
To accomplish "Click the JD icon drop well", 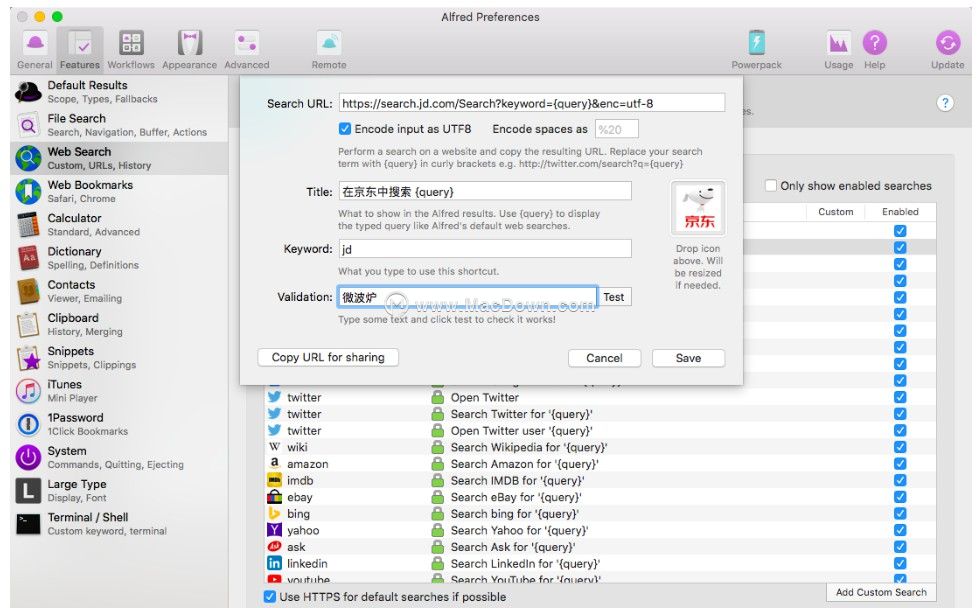I will (x=698, y=208).
